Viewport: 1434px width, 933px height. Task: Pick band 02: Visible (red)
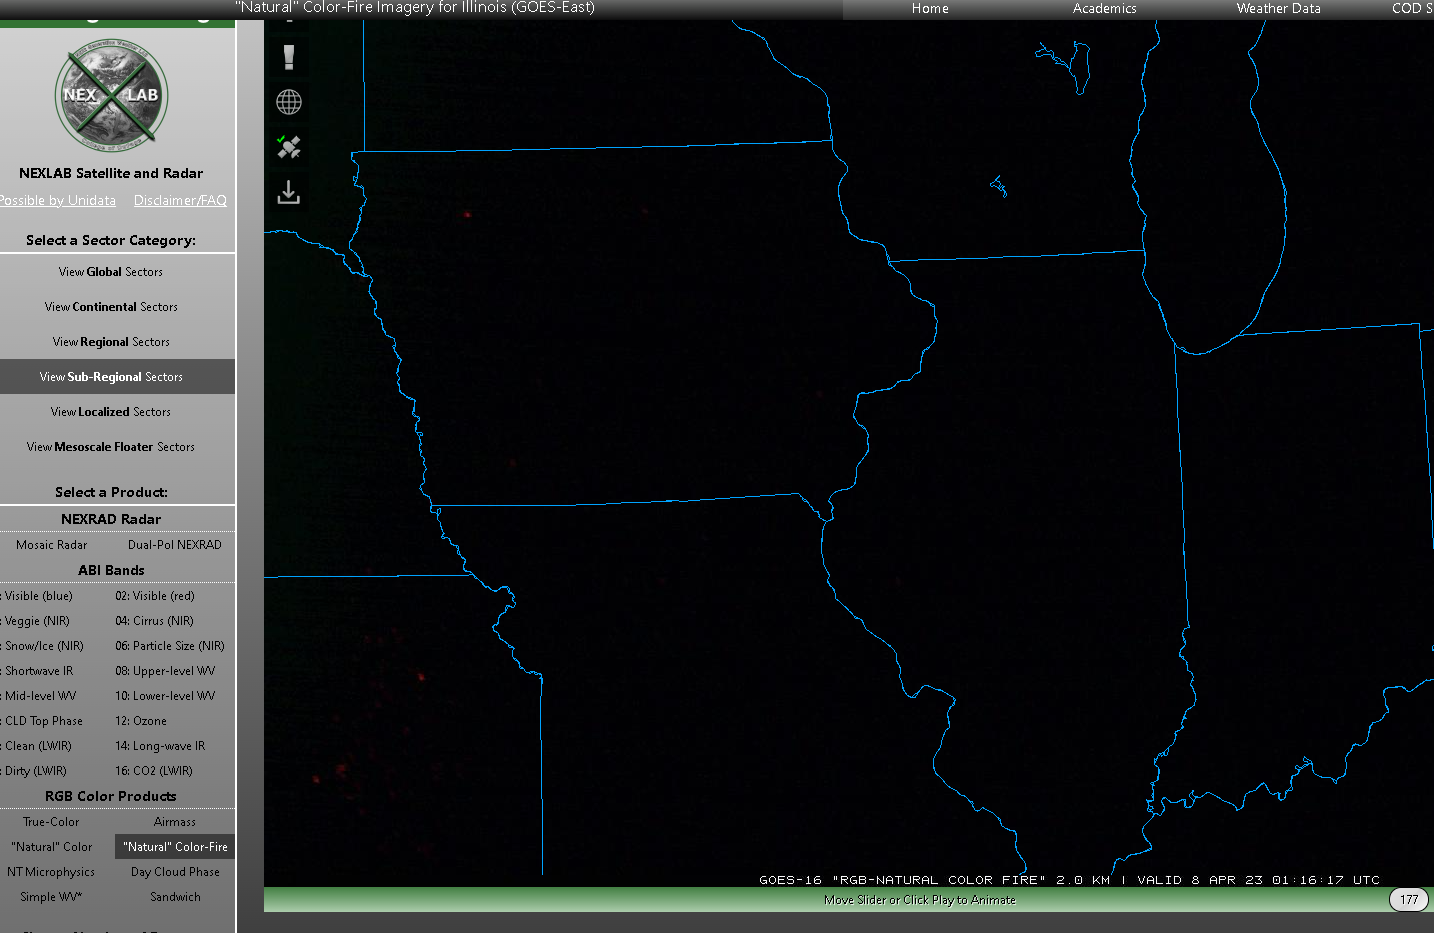[155, 596]
